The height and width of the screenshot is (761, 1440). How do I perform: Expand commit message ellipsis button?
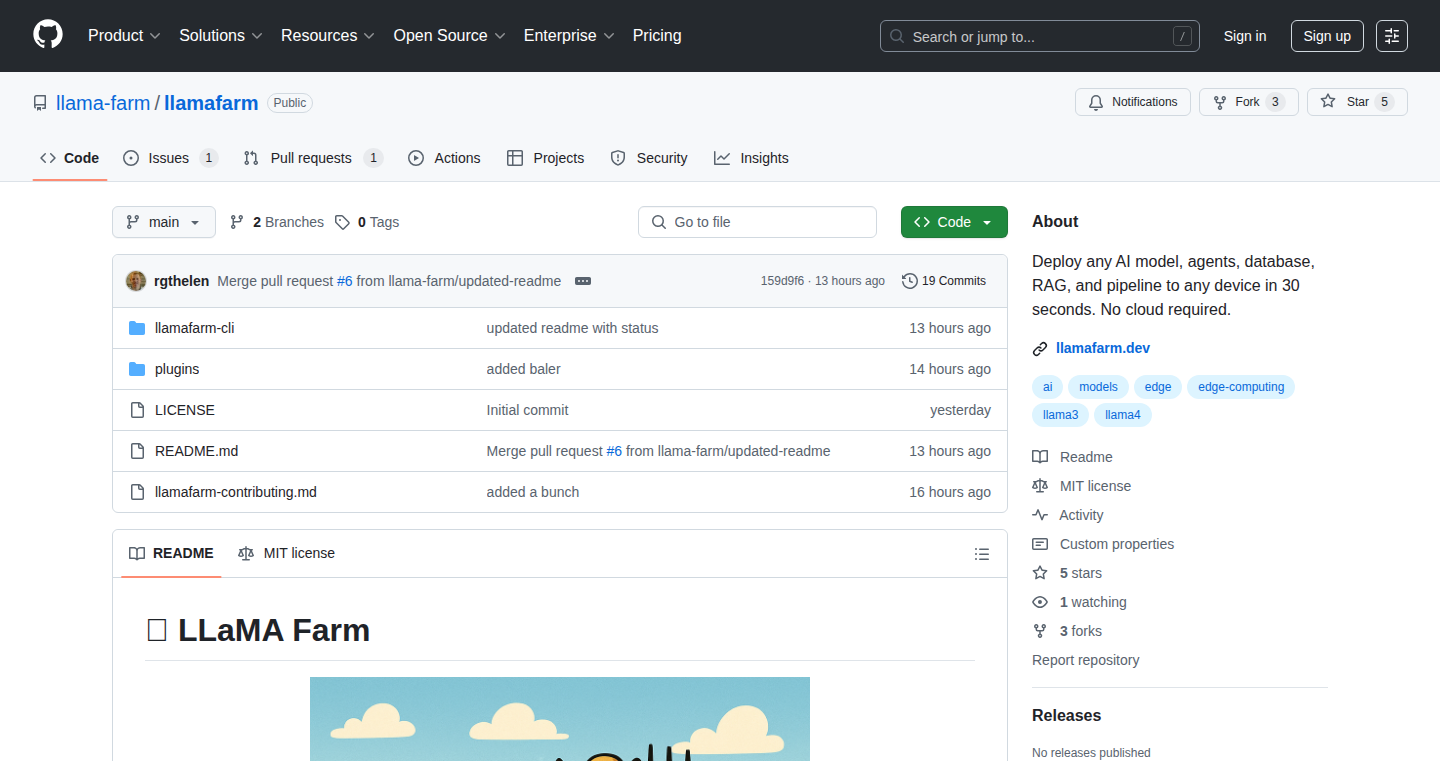click(583, 281)
